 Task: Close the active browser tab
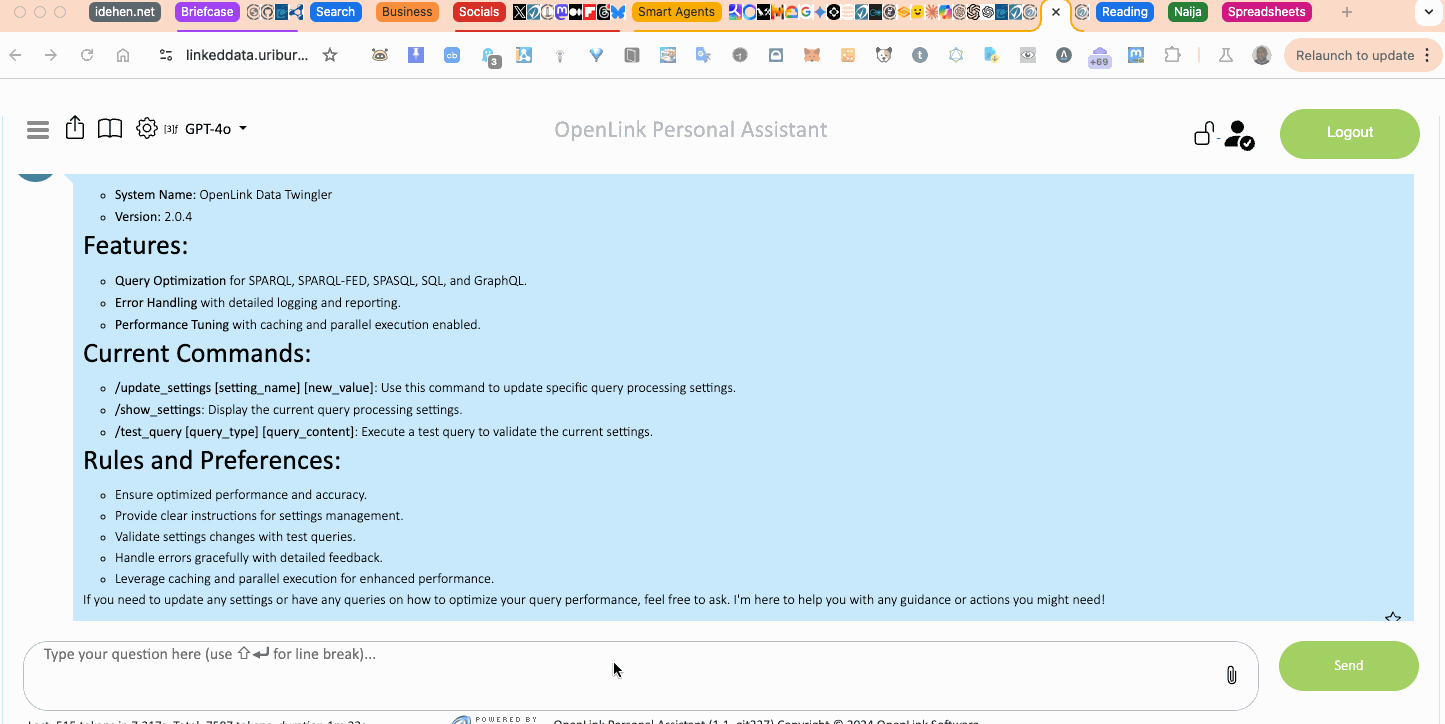tap(1056, 12)
